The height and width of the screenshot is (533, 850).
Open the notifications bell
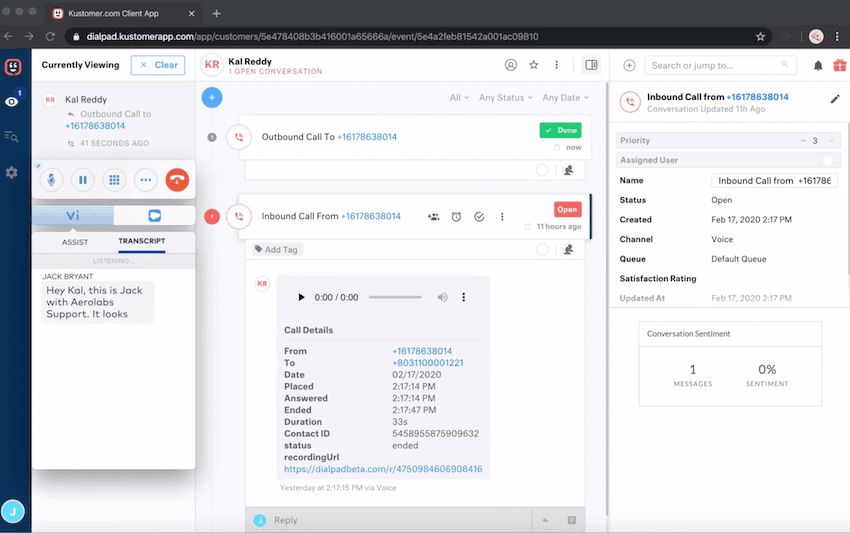pos(818,66)
